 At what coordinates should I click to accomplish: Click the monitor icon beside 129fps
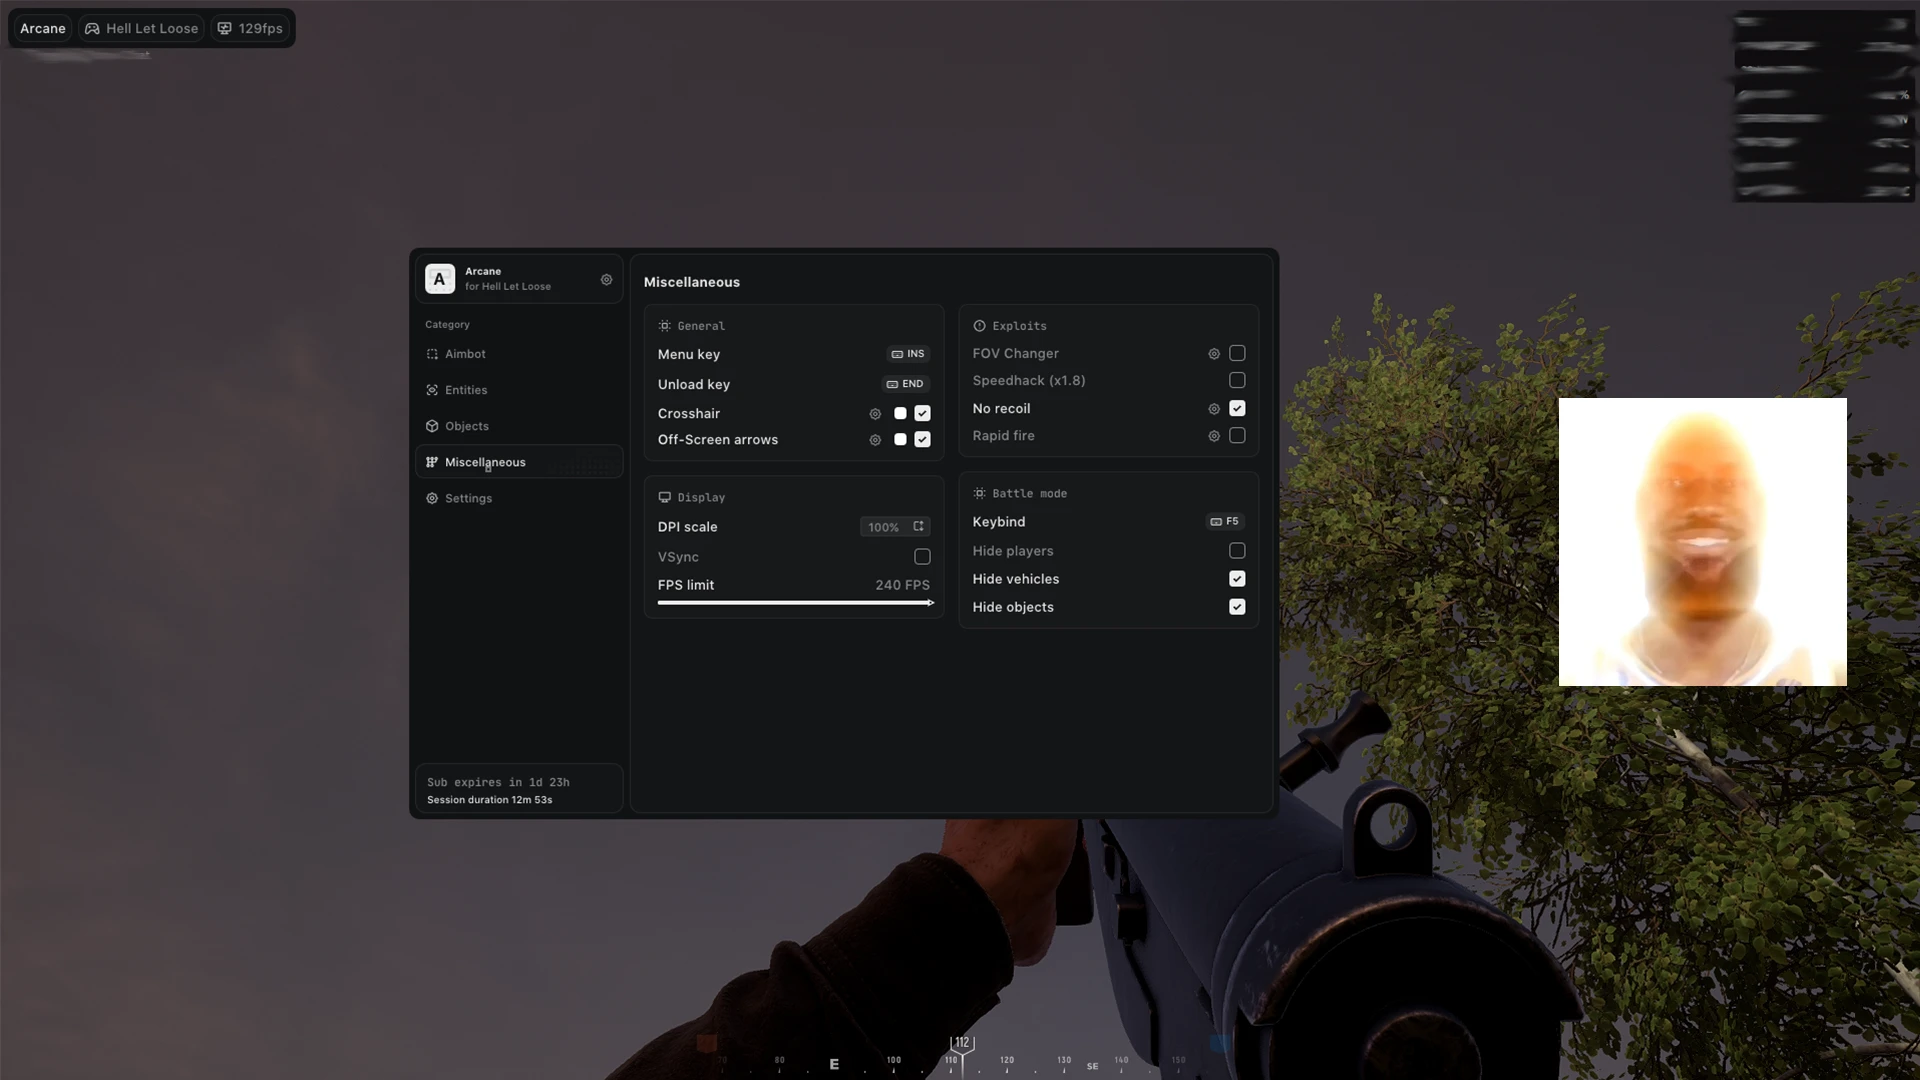pyautogui.click(x=225, y=29)
